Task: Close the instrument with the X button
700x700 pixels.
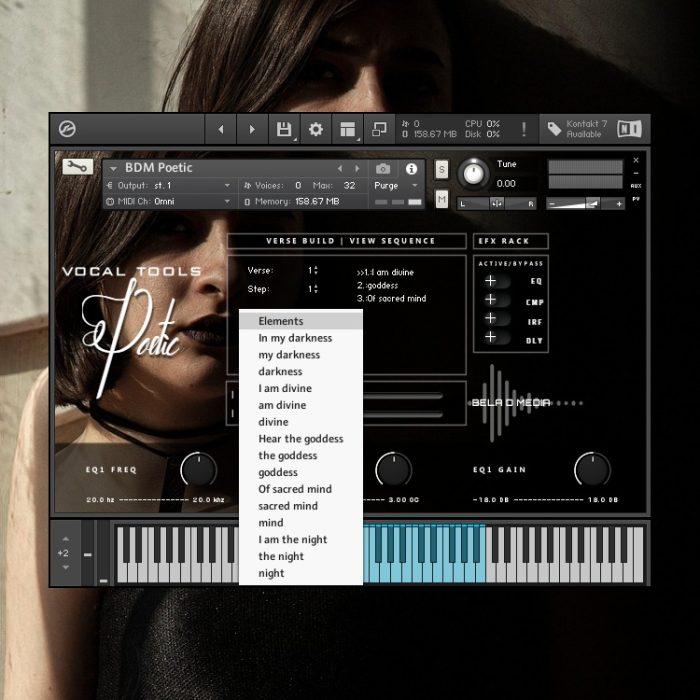Action: point(636,160)
